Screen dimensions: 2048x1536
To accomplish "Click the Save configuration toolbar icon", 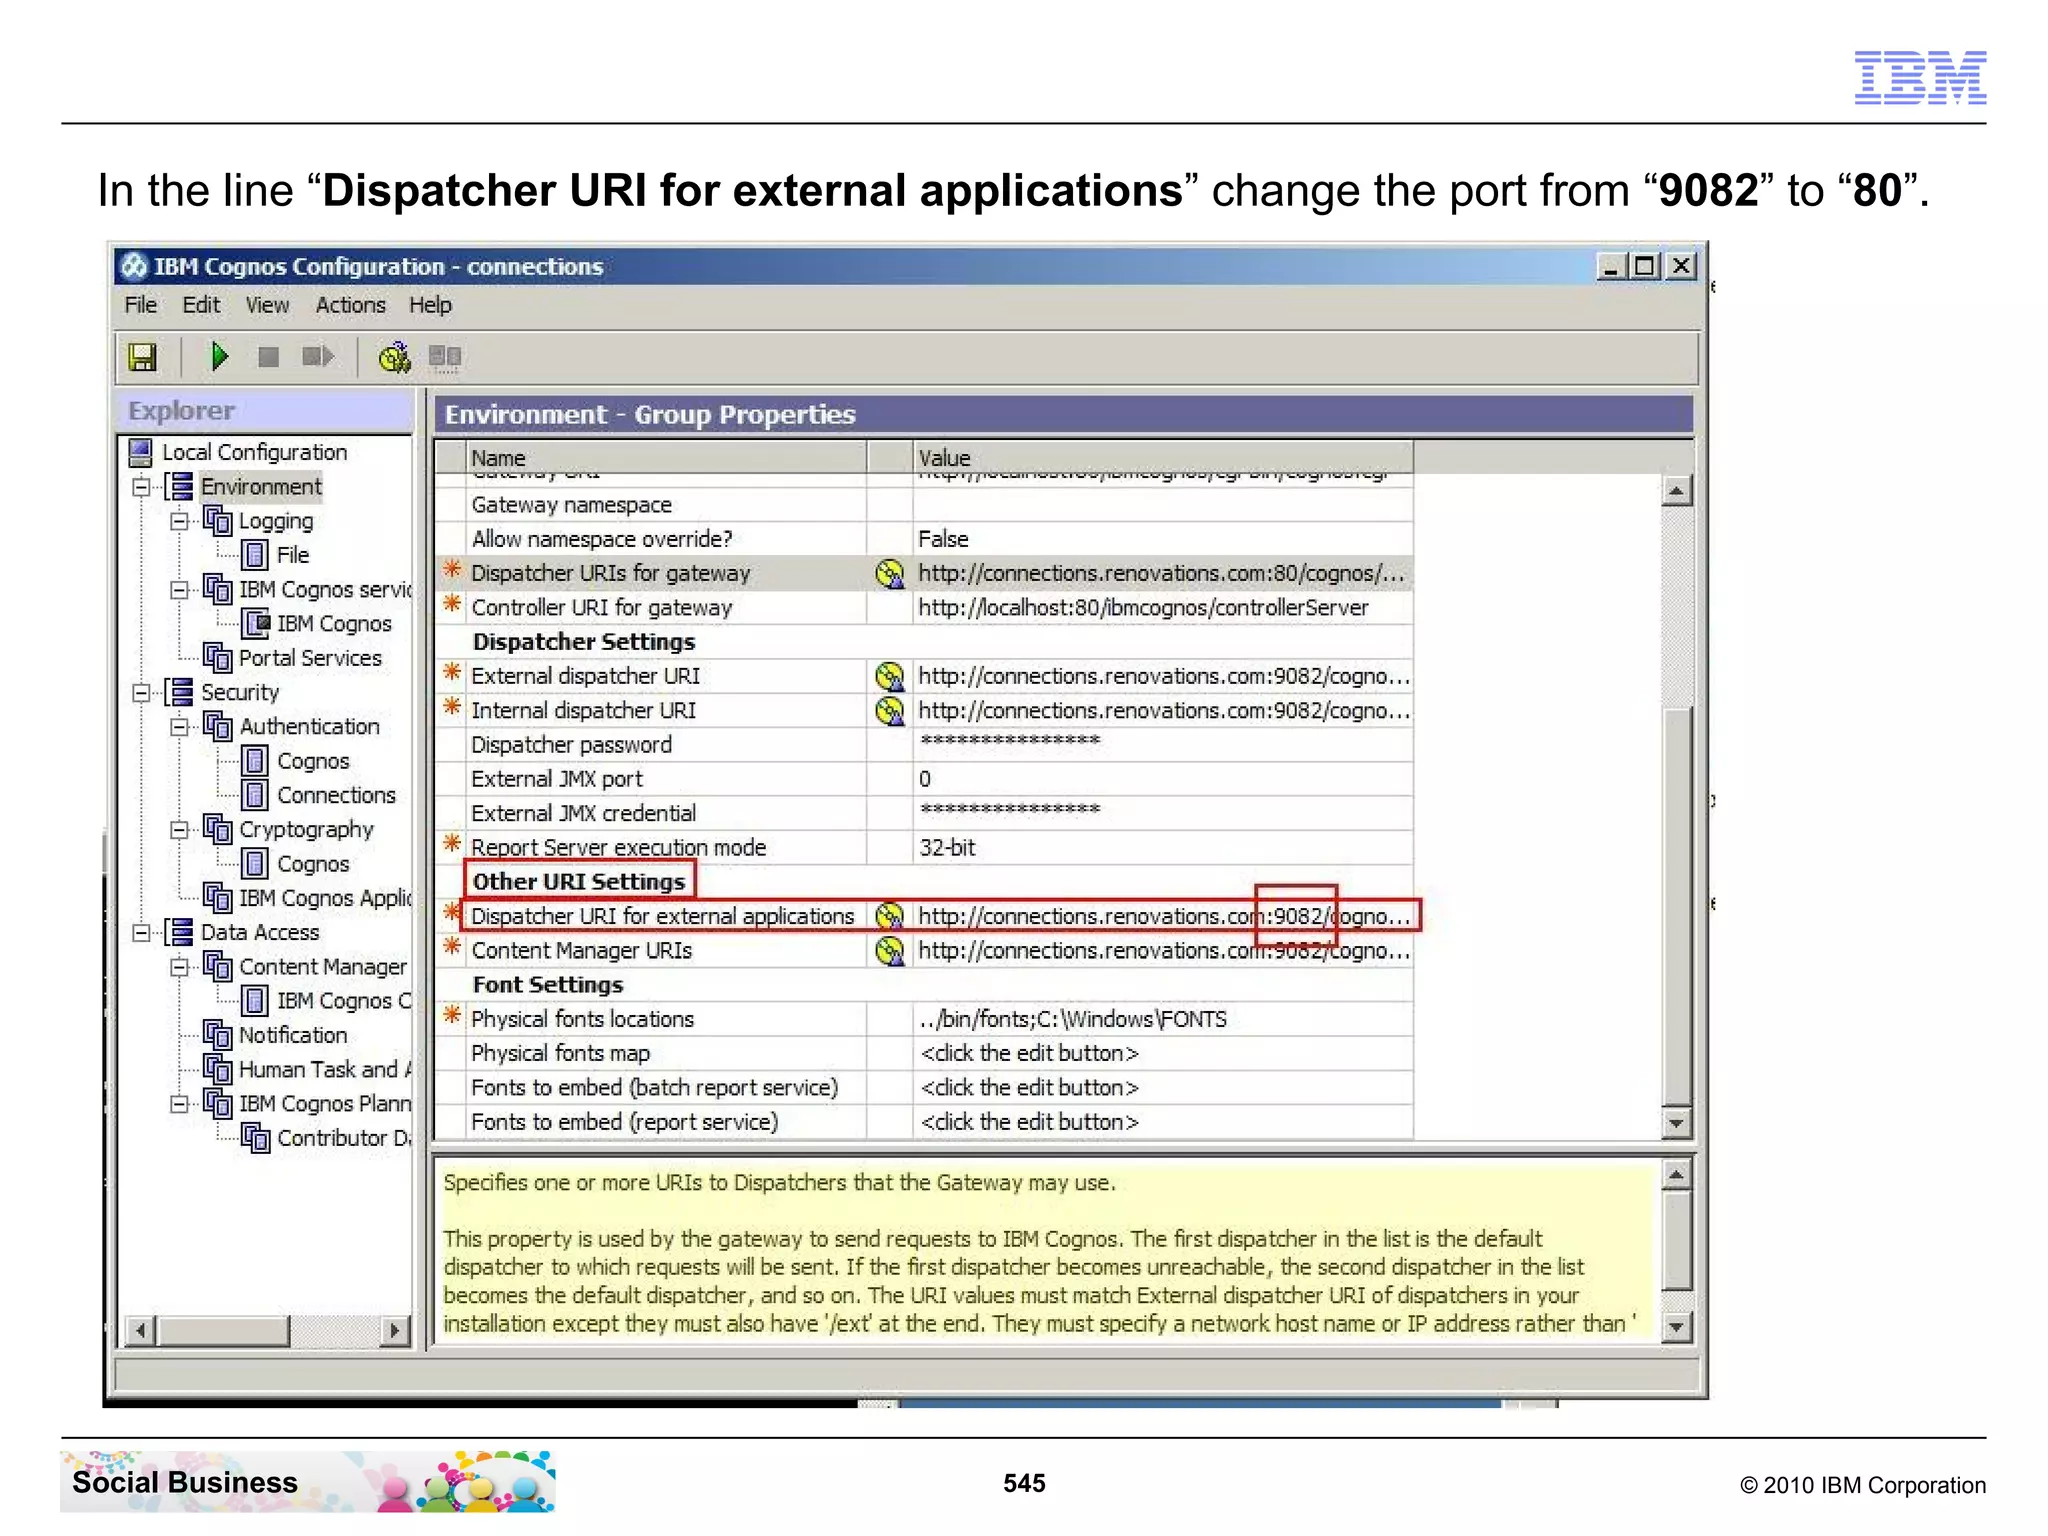I will click(x=143, y=357).
